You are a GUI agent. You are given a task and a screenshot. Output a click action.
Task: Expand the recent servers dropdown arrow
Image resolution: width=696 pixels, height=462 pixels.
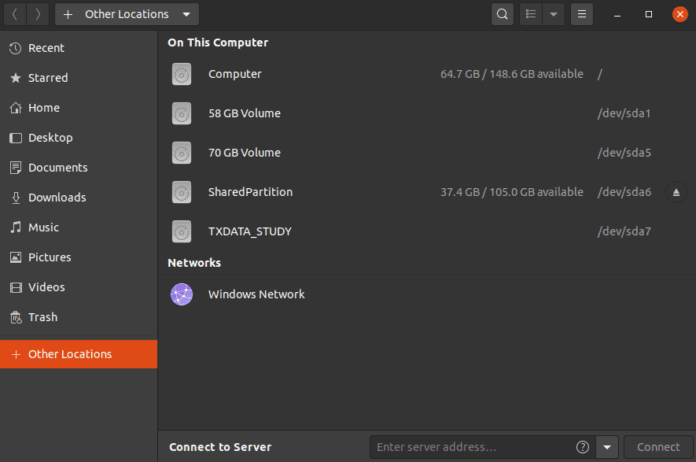point(607,447)
